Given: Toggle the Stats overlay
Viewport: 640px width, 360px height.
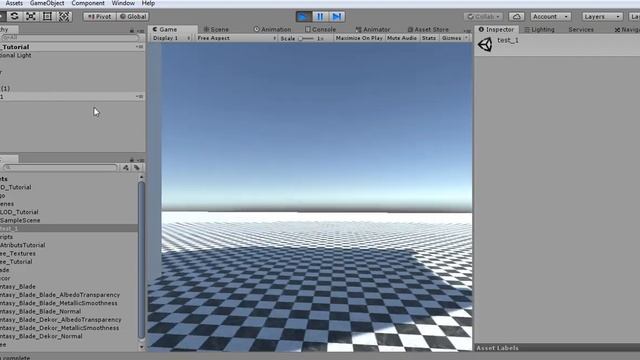Looking at the screenshot, I should pos(429,38).
